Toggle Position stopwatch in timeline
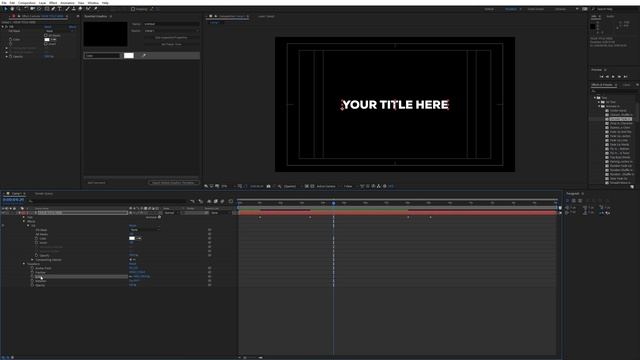640x360 pixels. tap(32, 272)
